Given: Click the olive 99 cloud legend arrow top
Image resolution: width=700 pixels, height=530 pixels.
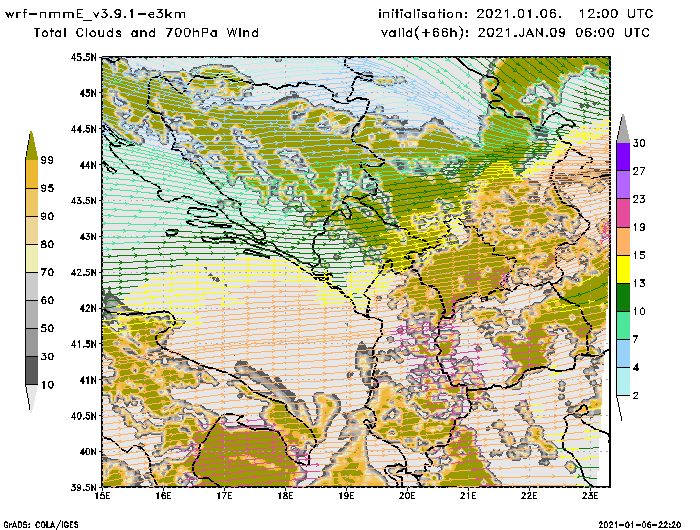Looking at the screenshot, I should 31,146.
